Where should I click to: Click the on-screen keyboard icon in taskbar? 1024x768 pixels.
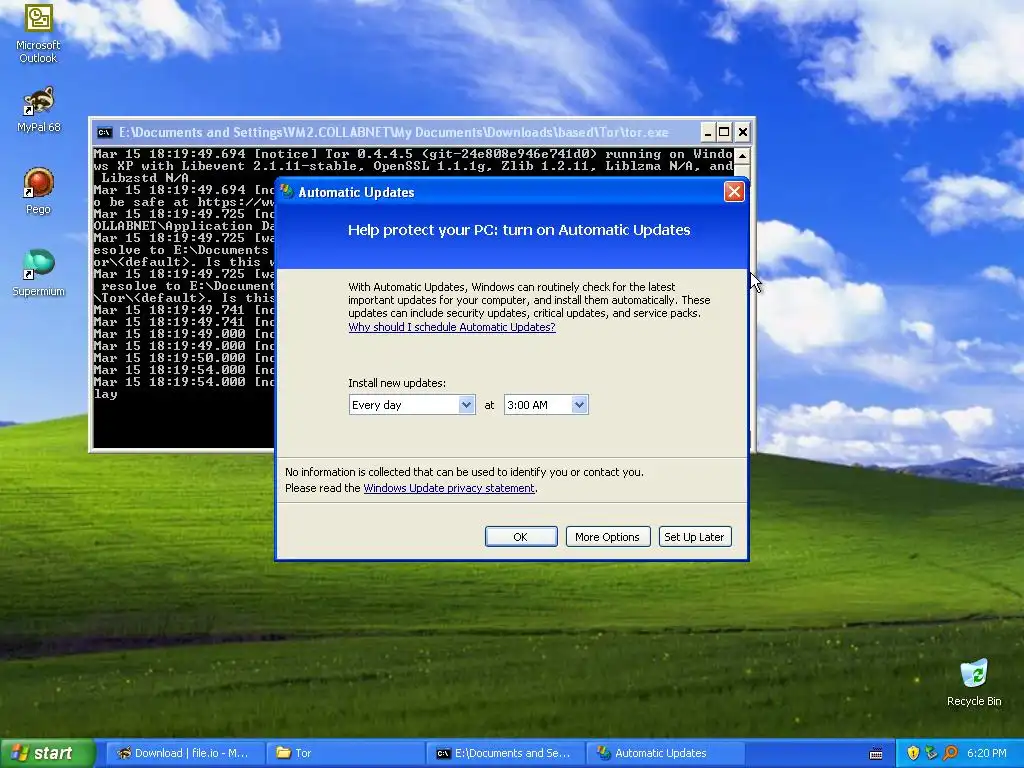(876, 754)
